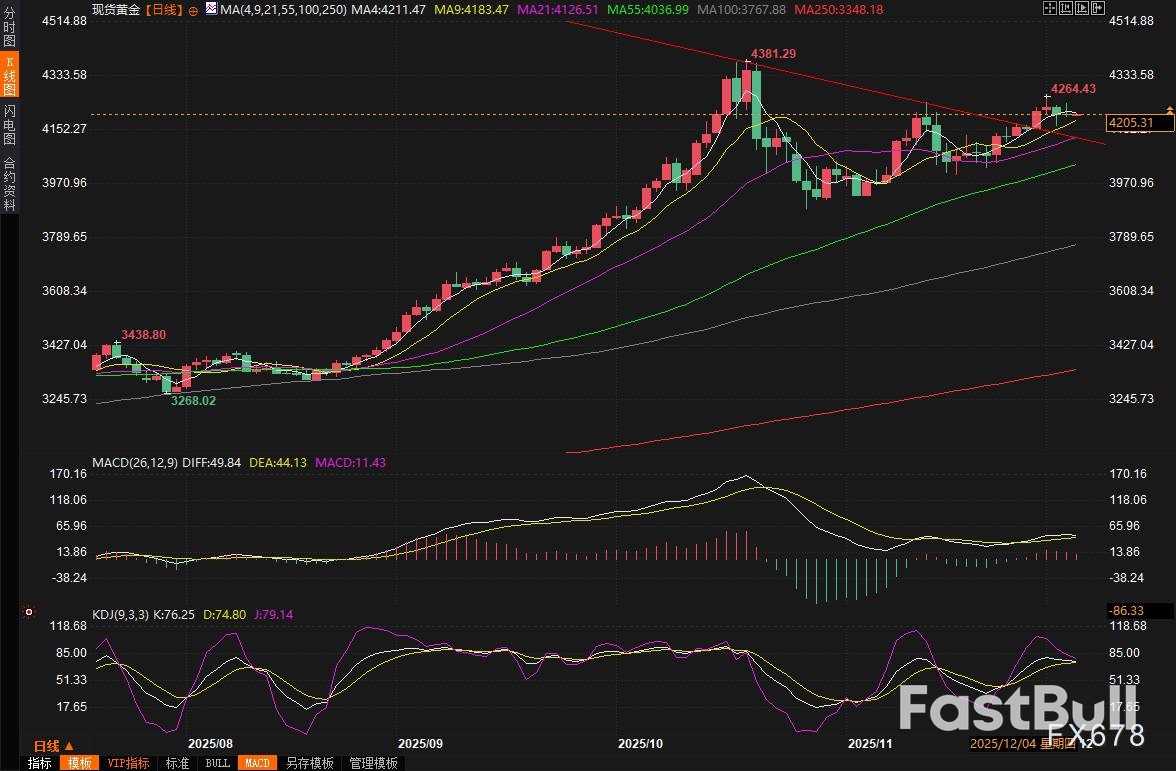Open the 合约资料 side tab
Screen dimensions: 1176x771
tap(10, 183)
